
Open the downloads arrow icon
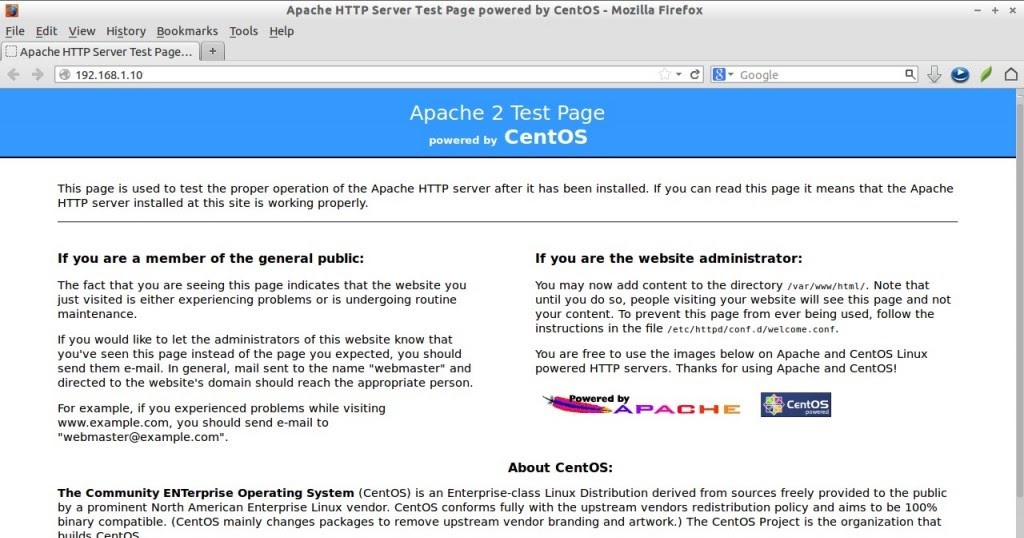pos(935,74)
